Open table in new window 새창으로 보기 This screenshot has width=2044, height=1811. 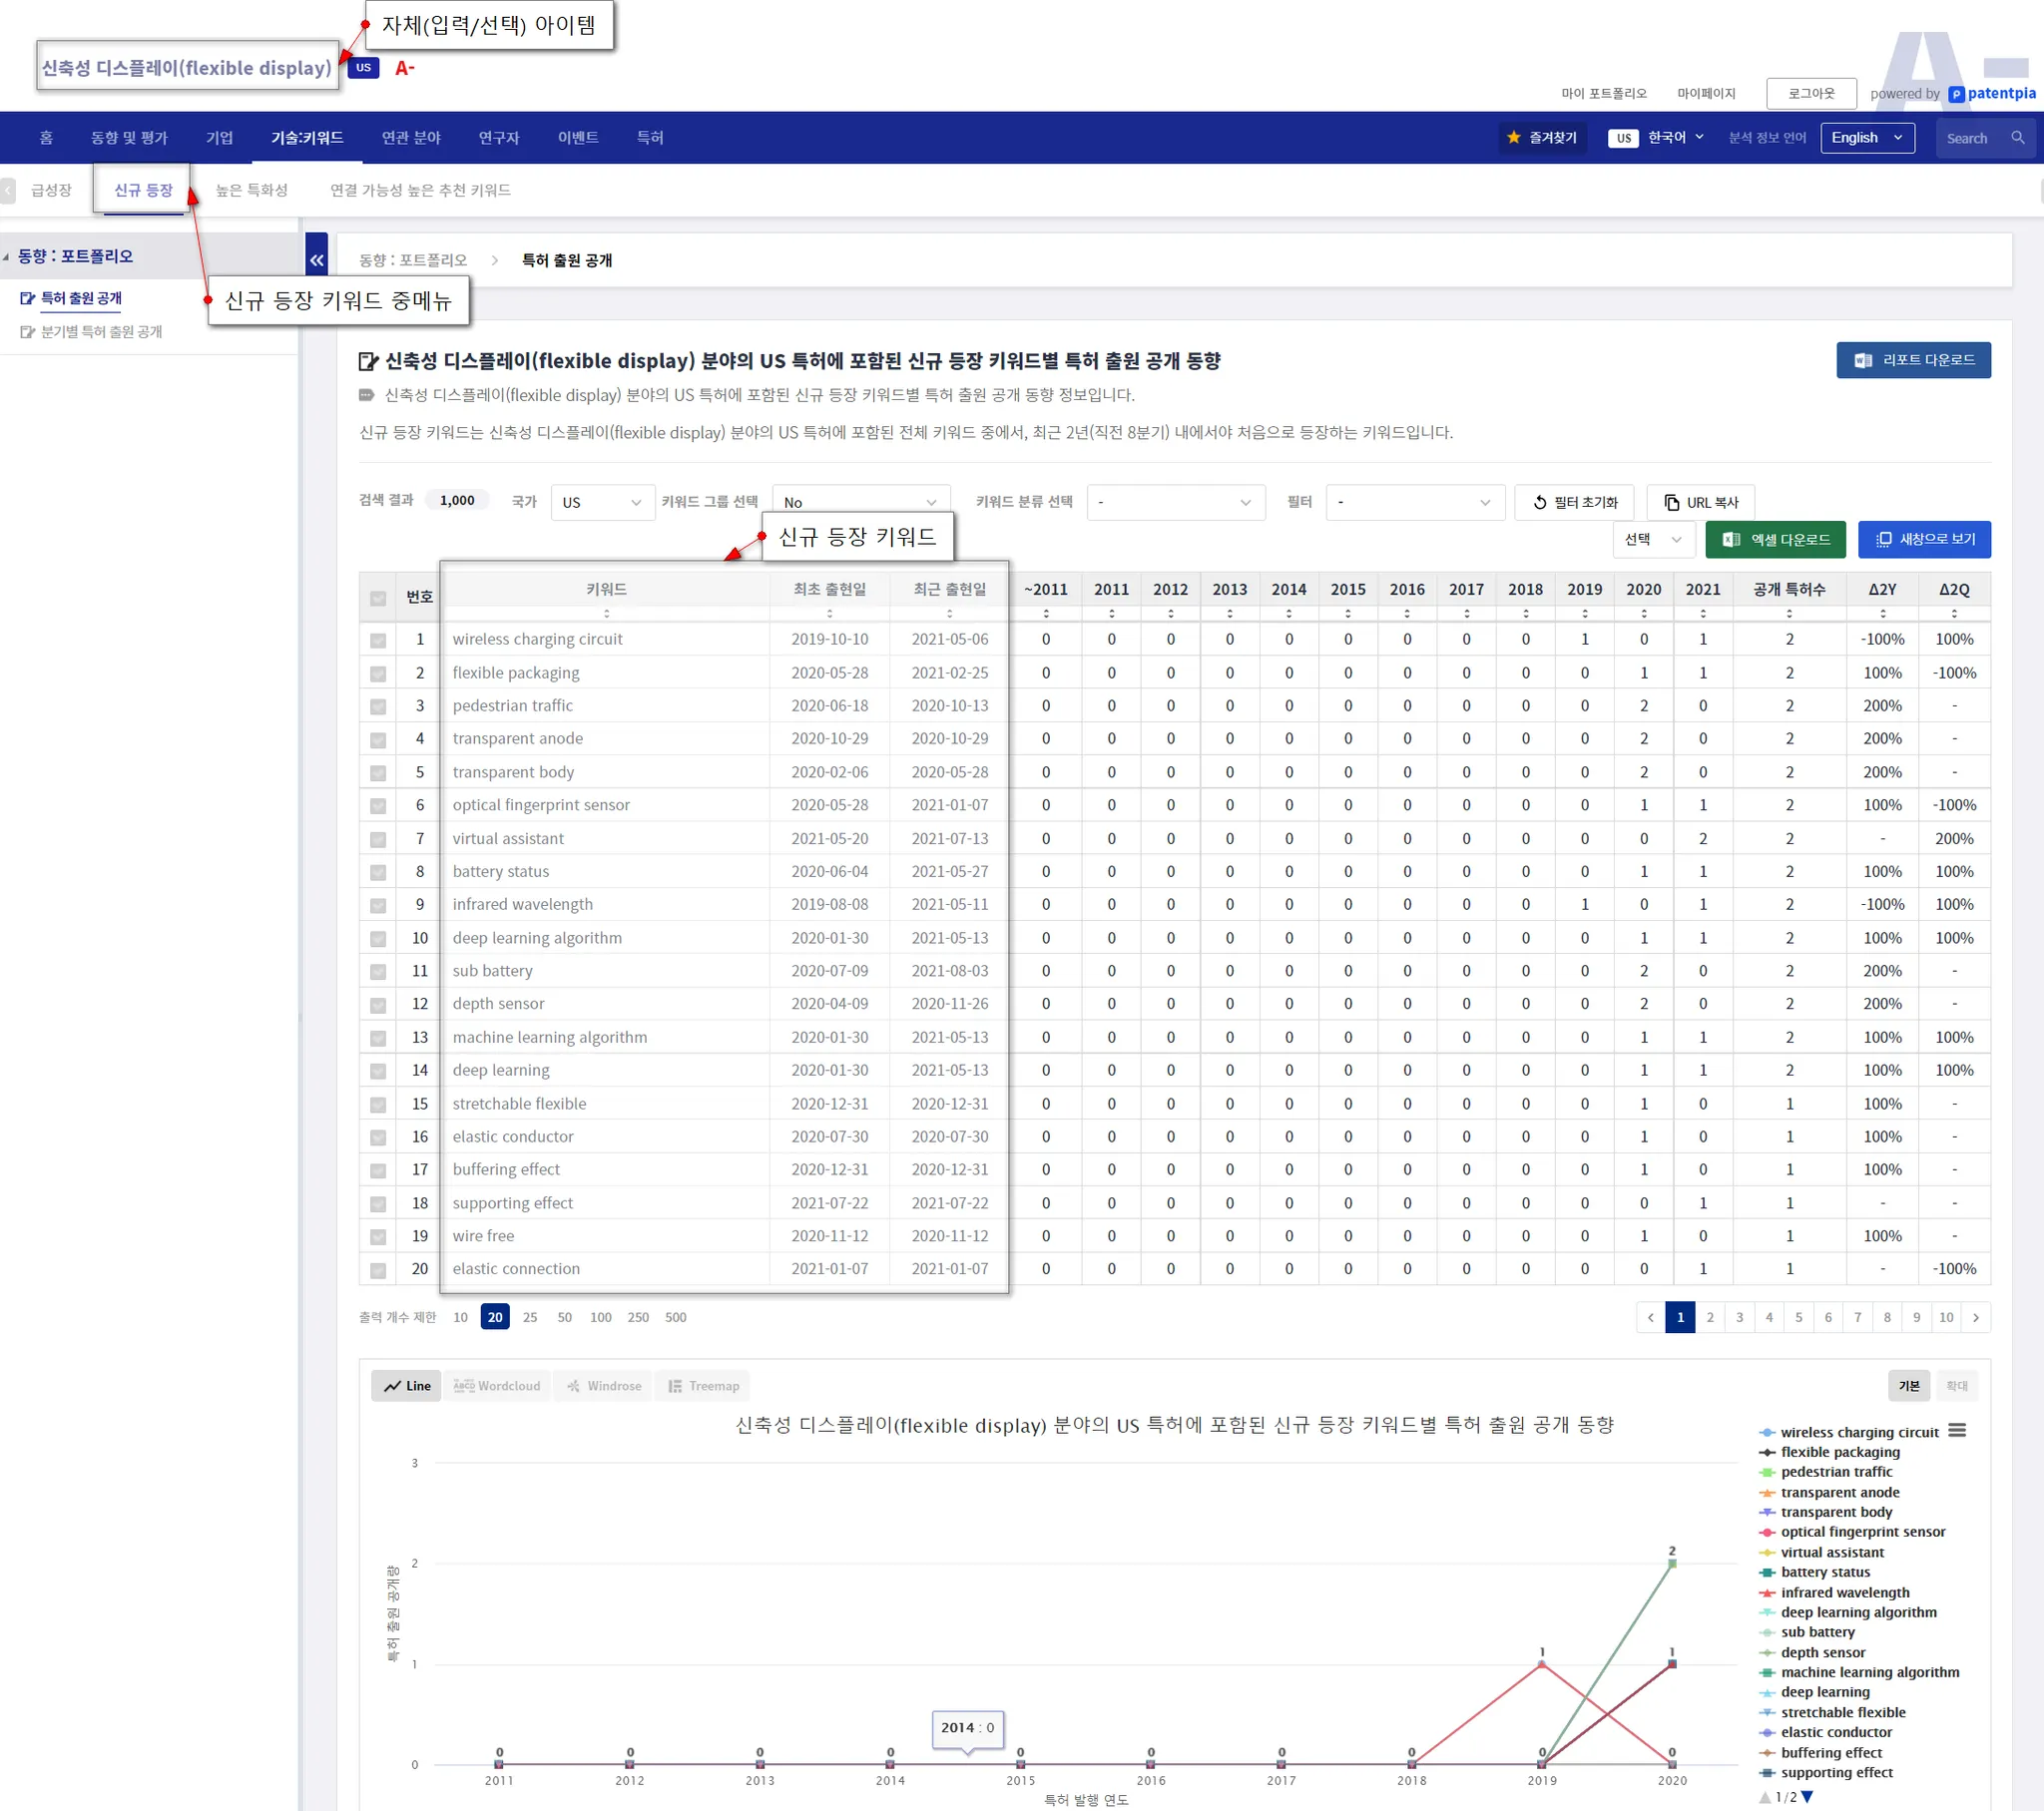pyautogui.click(x=1923, y=540)
